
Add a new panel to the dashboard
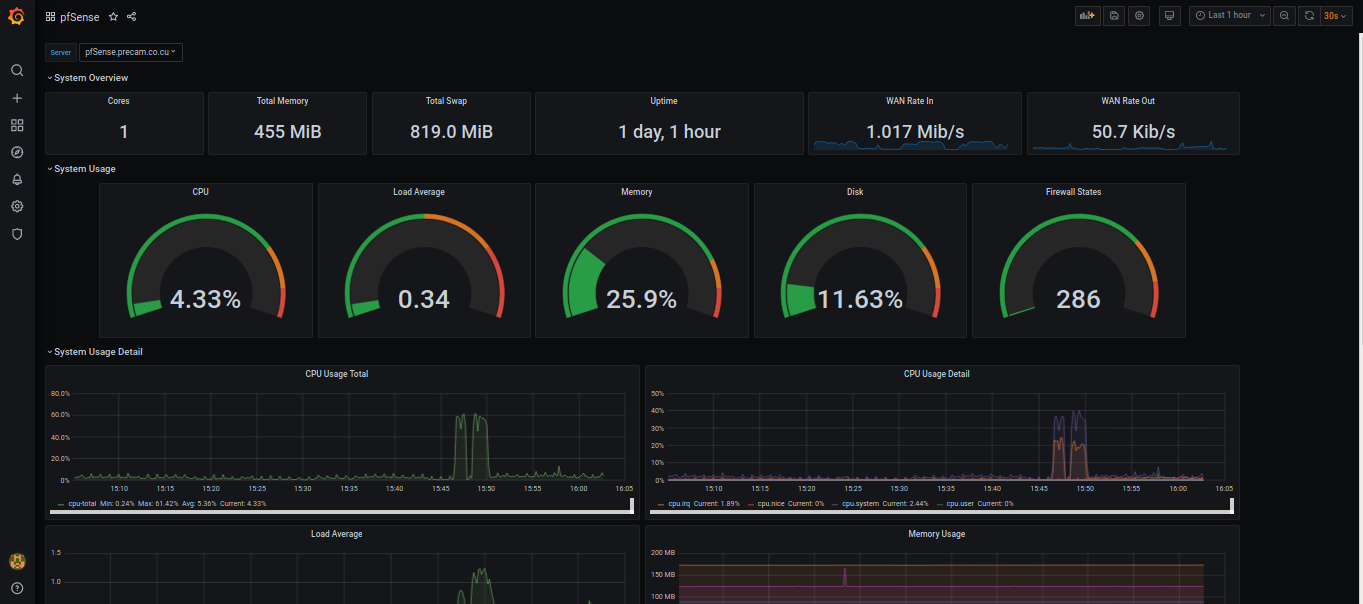click(x=1086, y=16)
